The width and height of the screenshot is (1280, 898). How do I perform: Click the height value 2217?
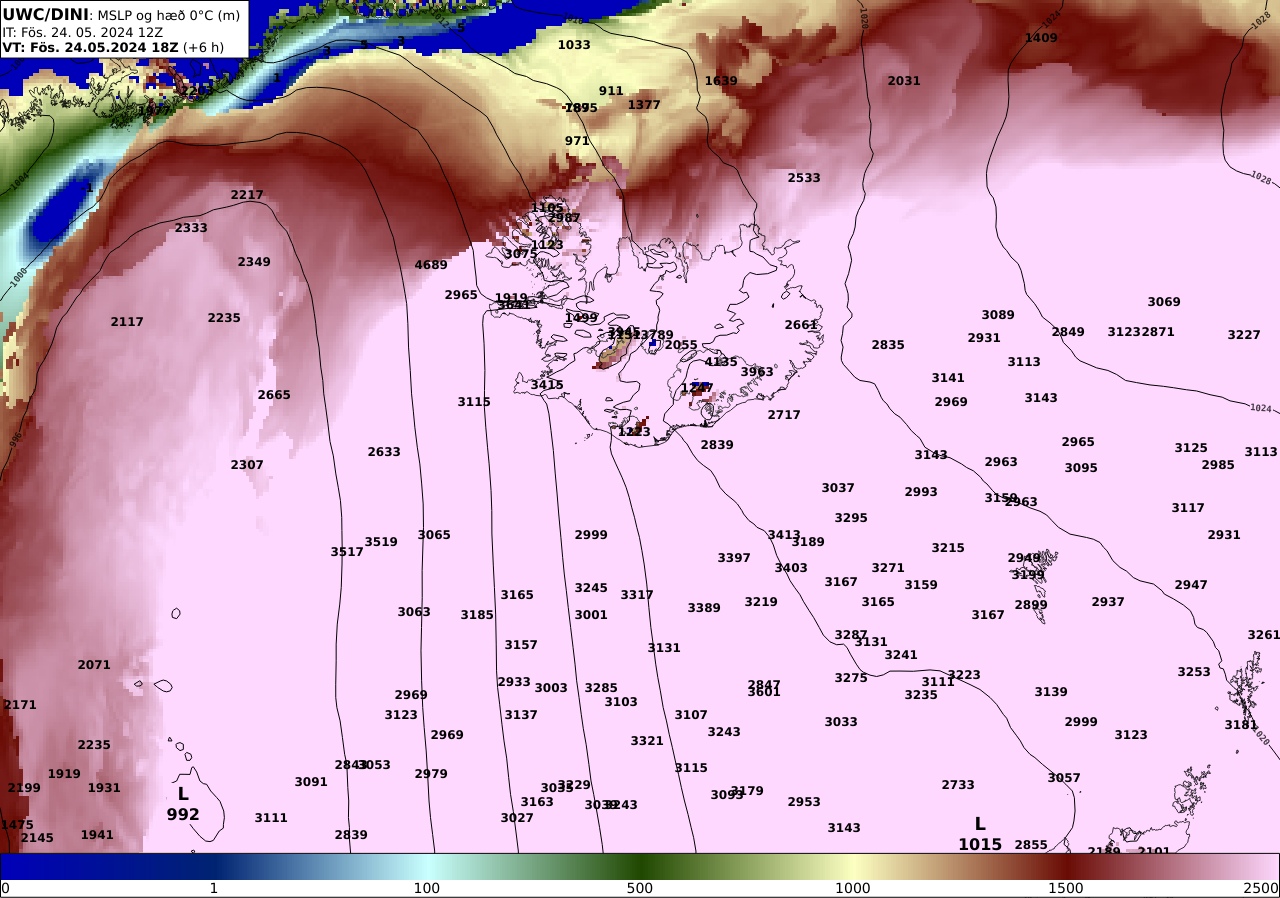[247, 195]
